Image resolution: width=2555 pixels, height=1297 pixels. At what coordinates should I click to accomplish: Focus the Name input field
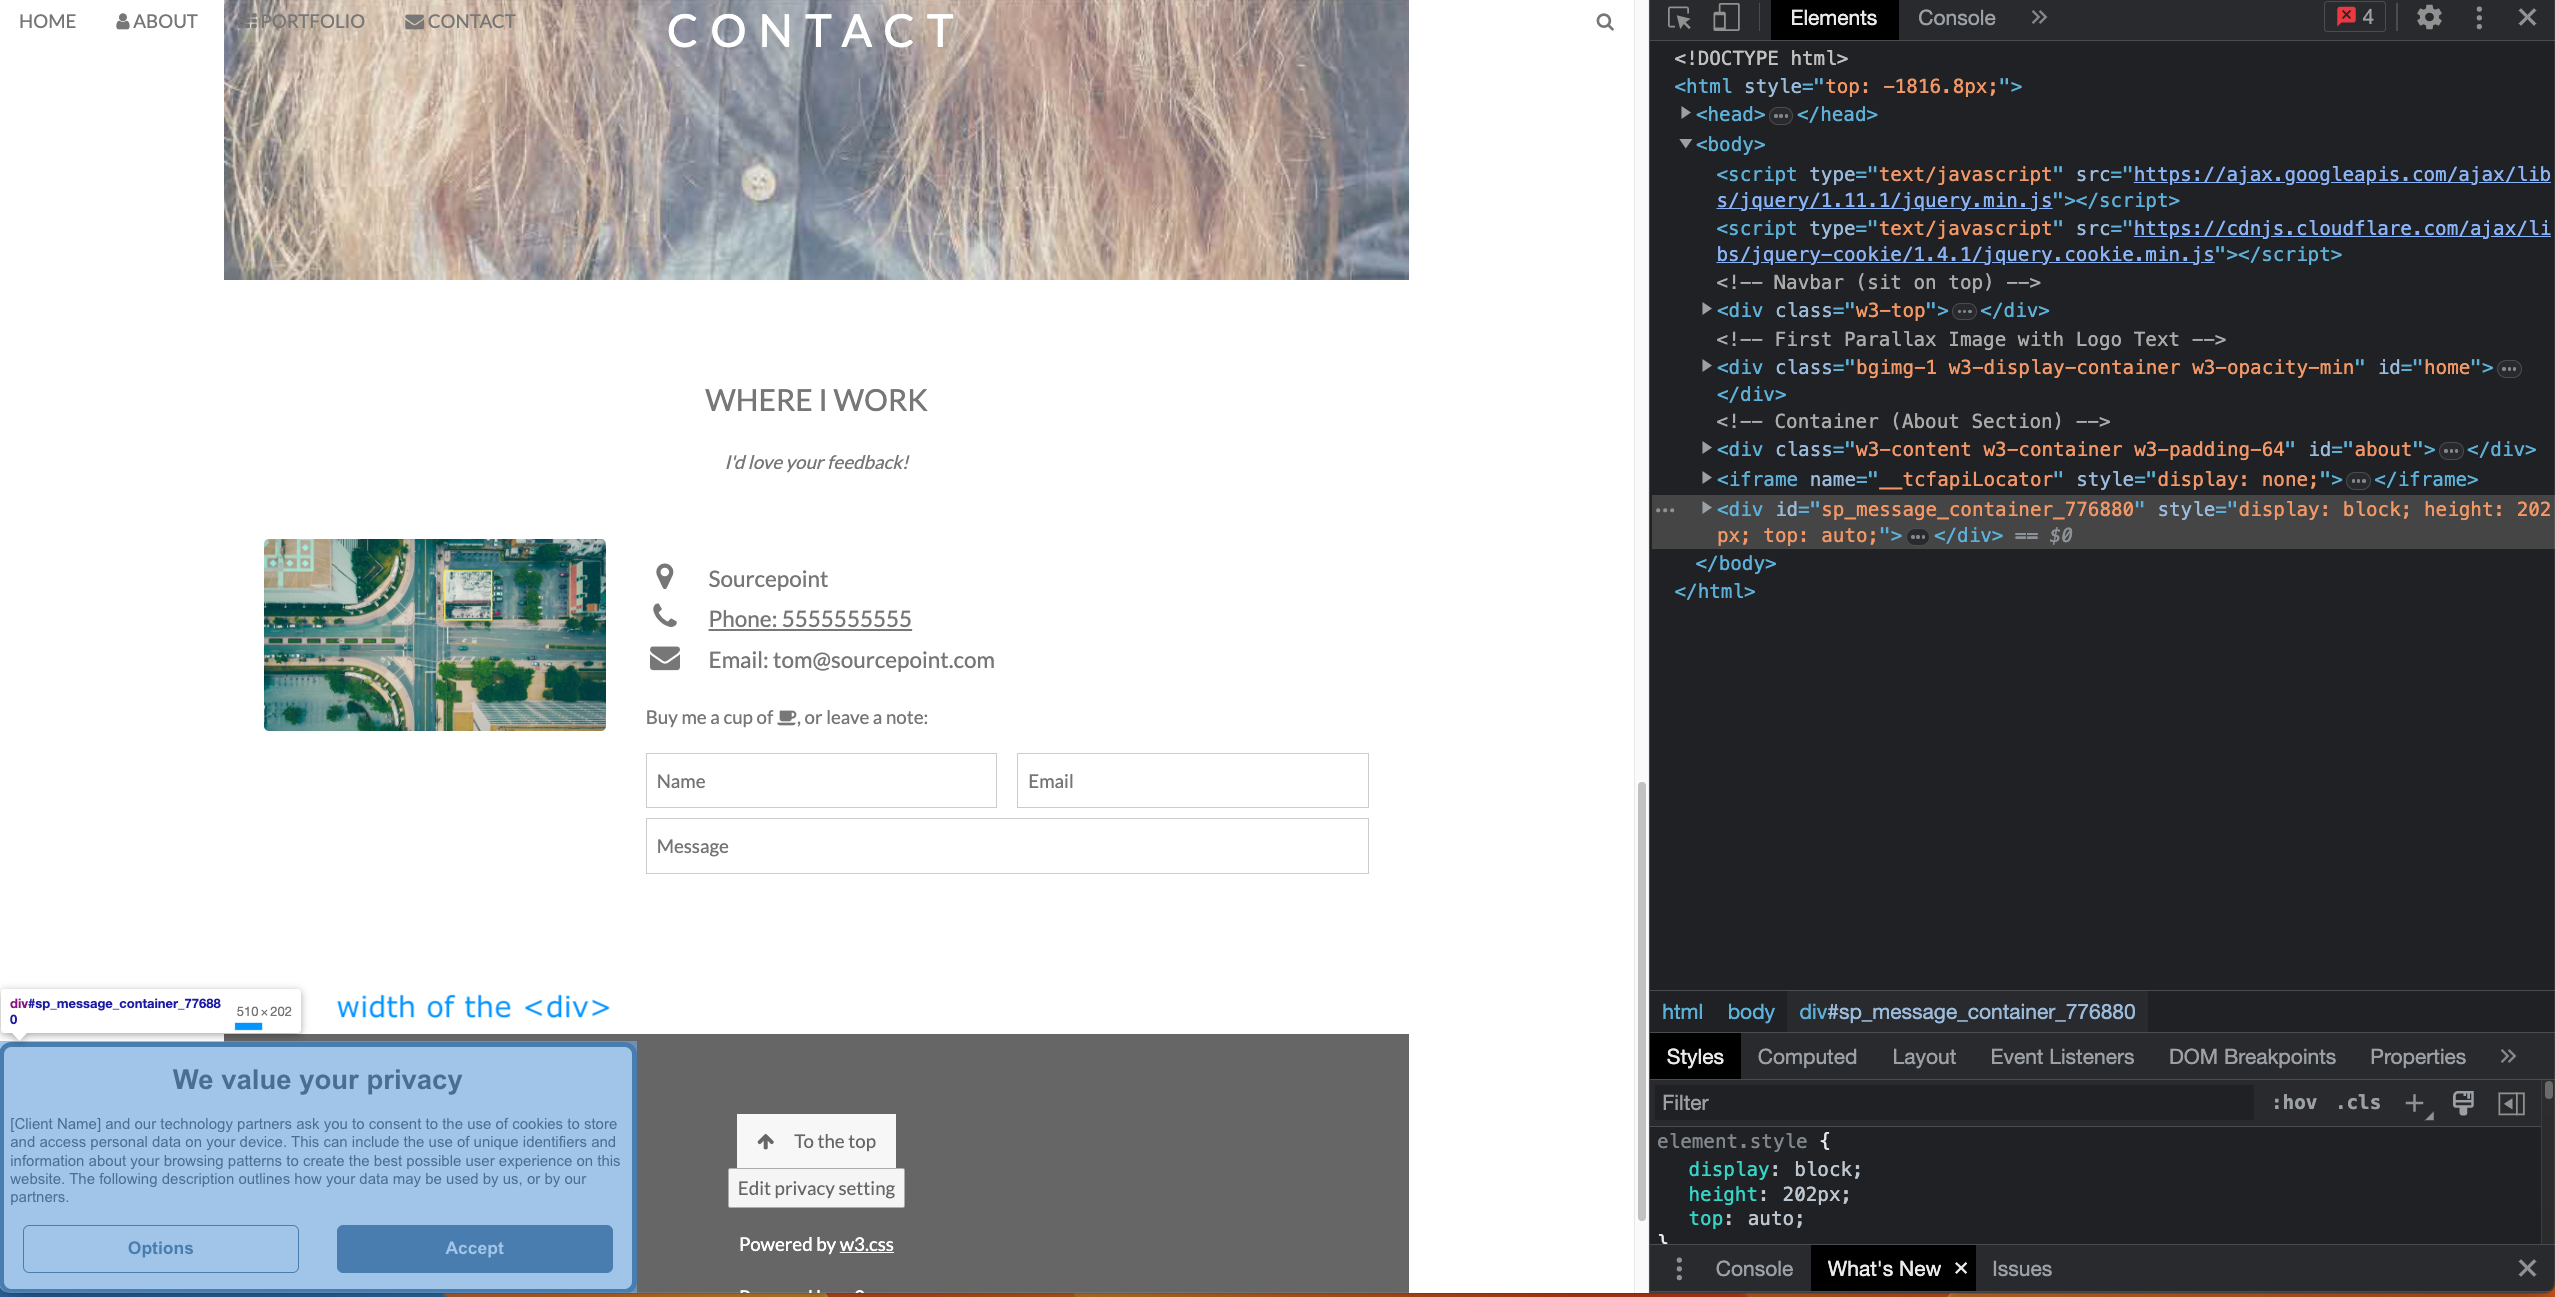(821, 780)
